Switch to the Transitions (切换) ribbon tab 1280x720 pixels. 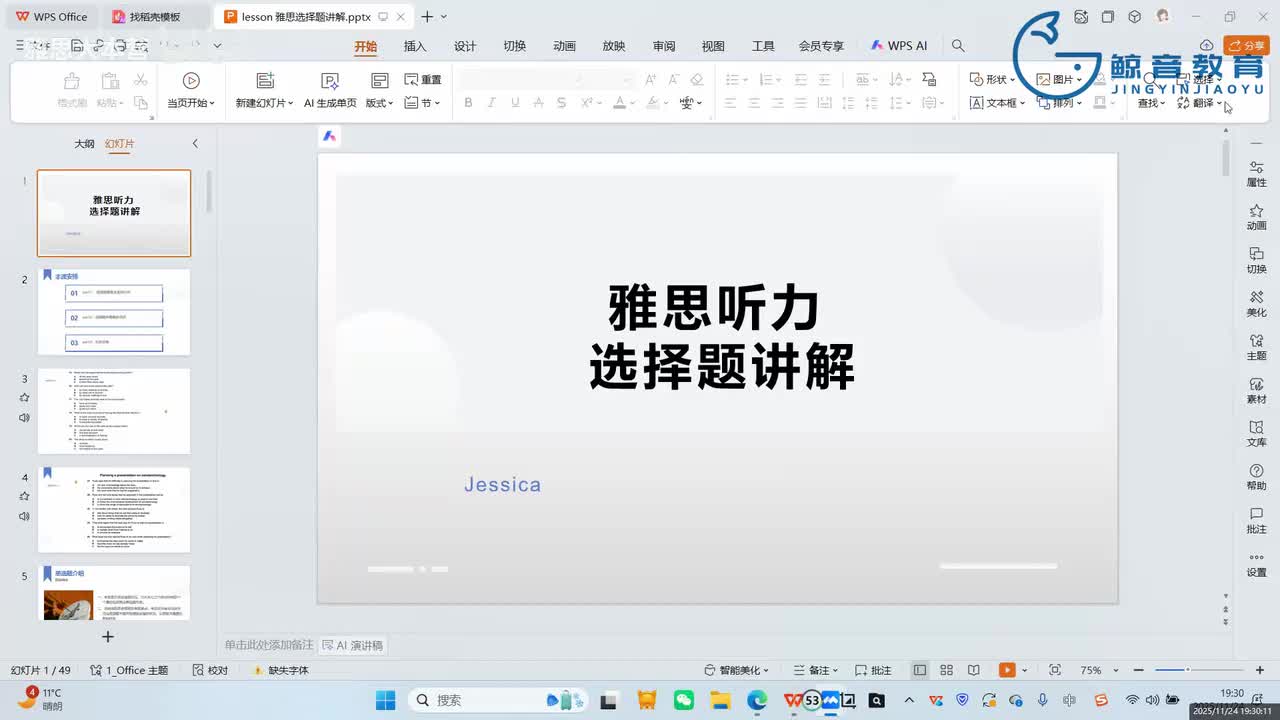point(514,46)
